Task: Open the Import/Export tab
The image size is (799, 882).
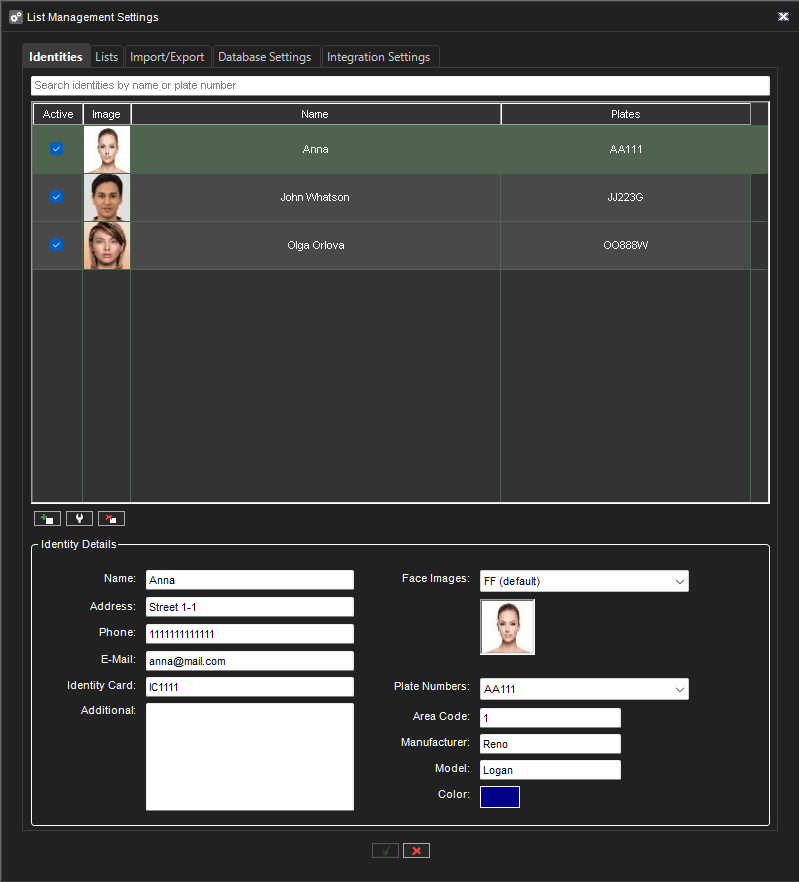Action: (x=167, y=57)
